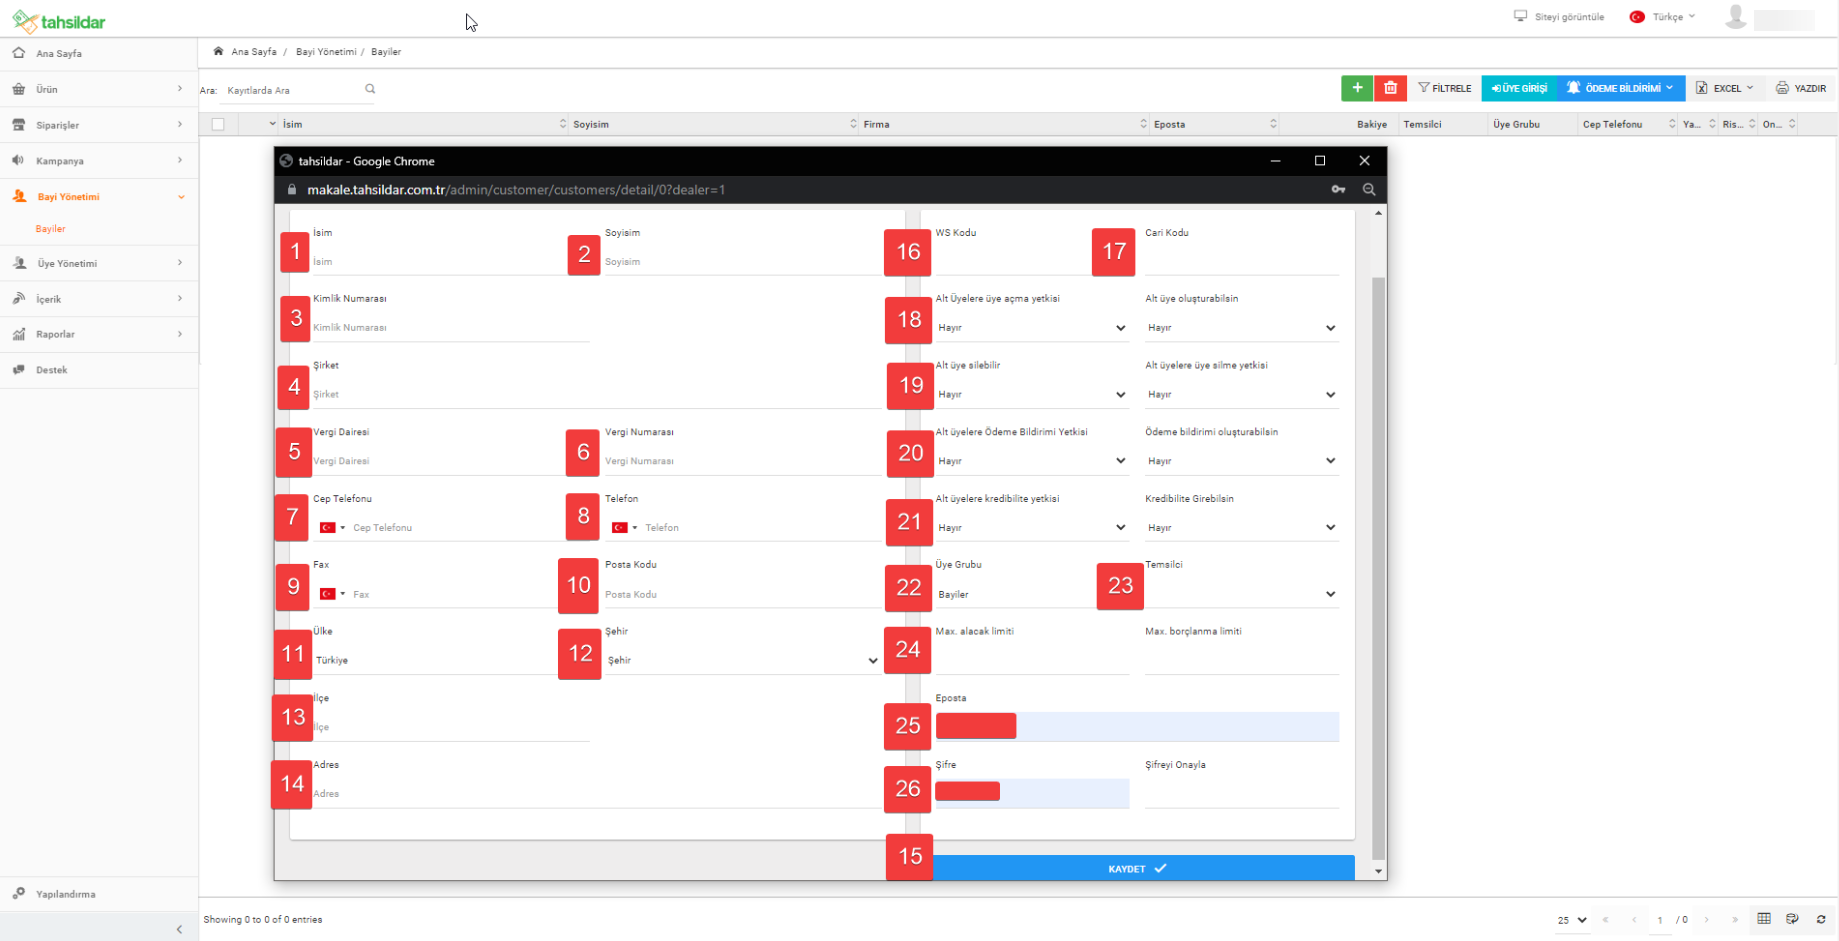Click the red trash delete button

point(1390,88)
